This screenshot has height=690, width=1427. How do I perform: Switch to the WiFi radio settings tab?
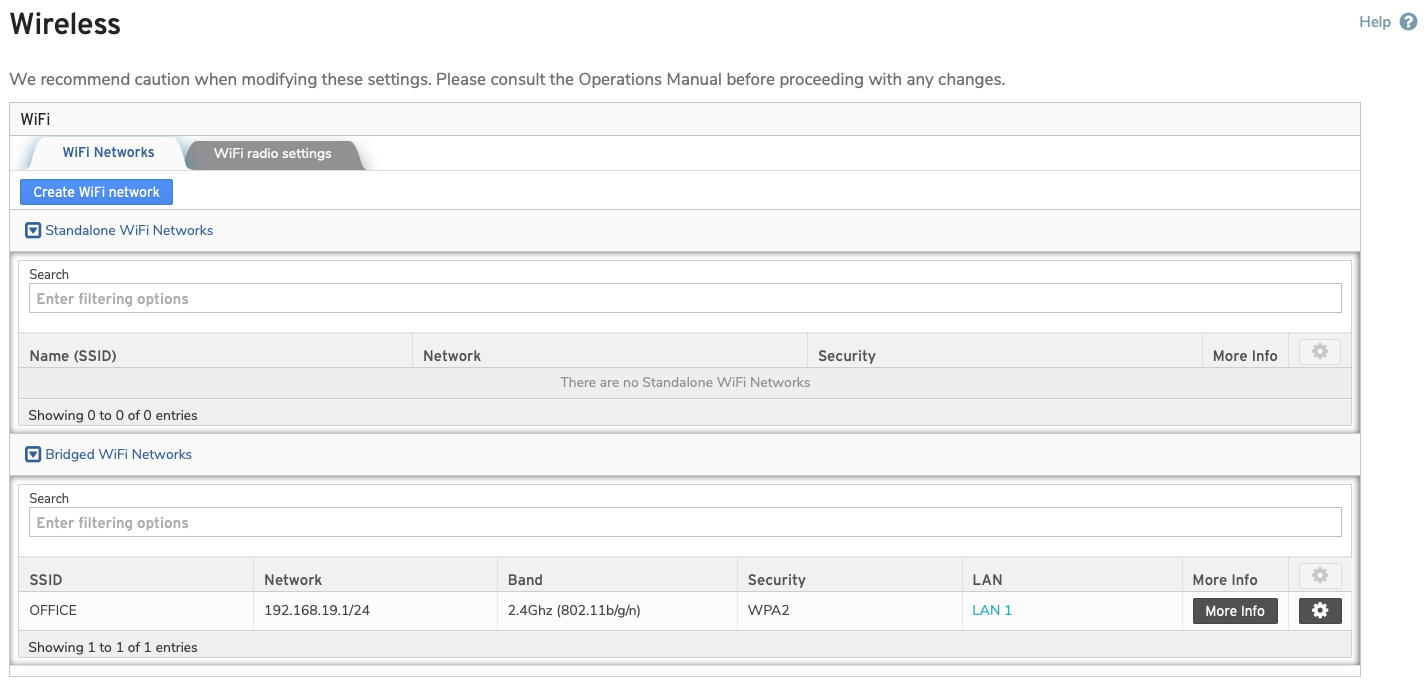[272, 153]
